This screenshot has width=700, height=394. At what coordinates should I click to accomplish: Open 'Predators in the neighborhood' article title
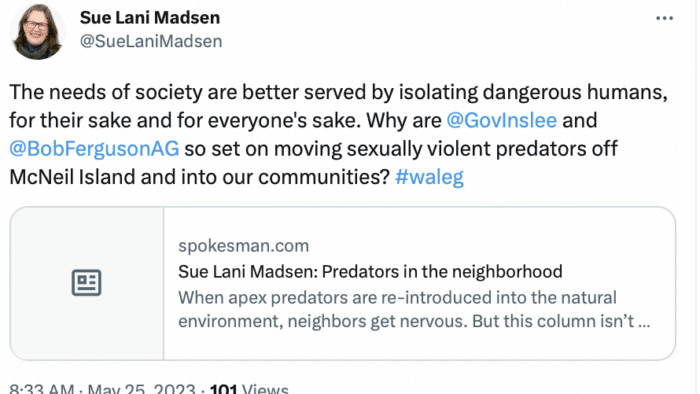pos(370,271)
